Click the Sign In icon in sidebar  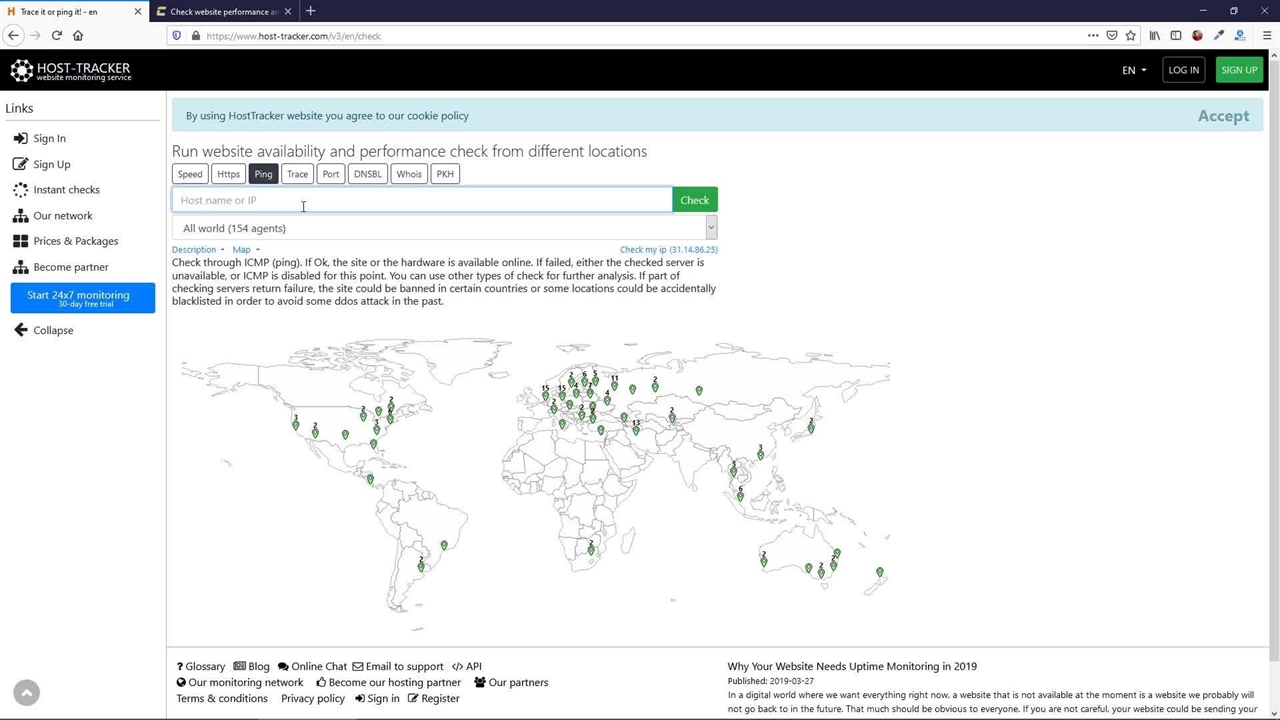(x=20, y=138)
